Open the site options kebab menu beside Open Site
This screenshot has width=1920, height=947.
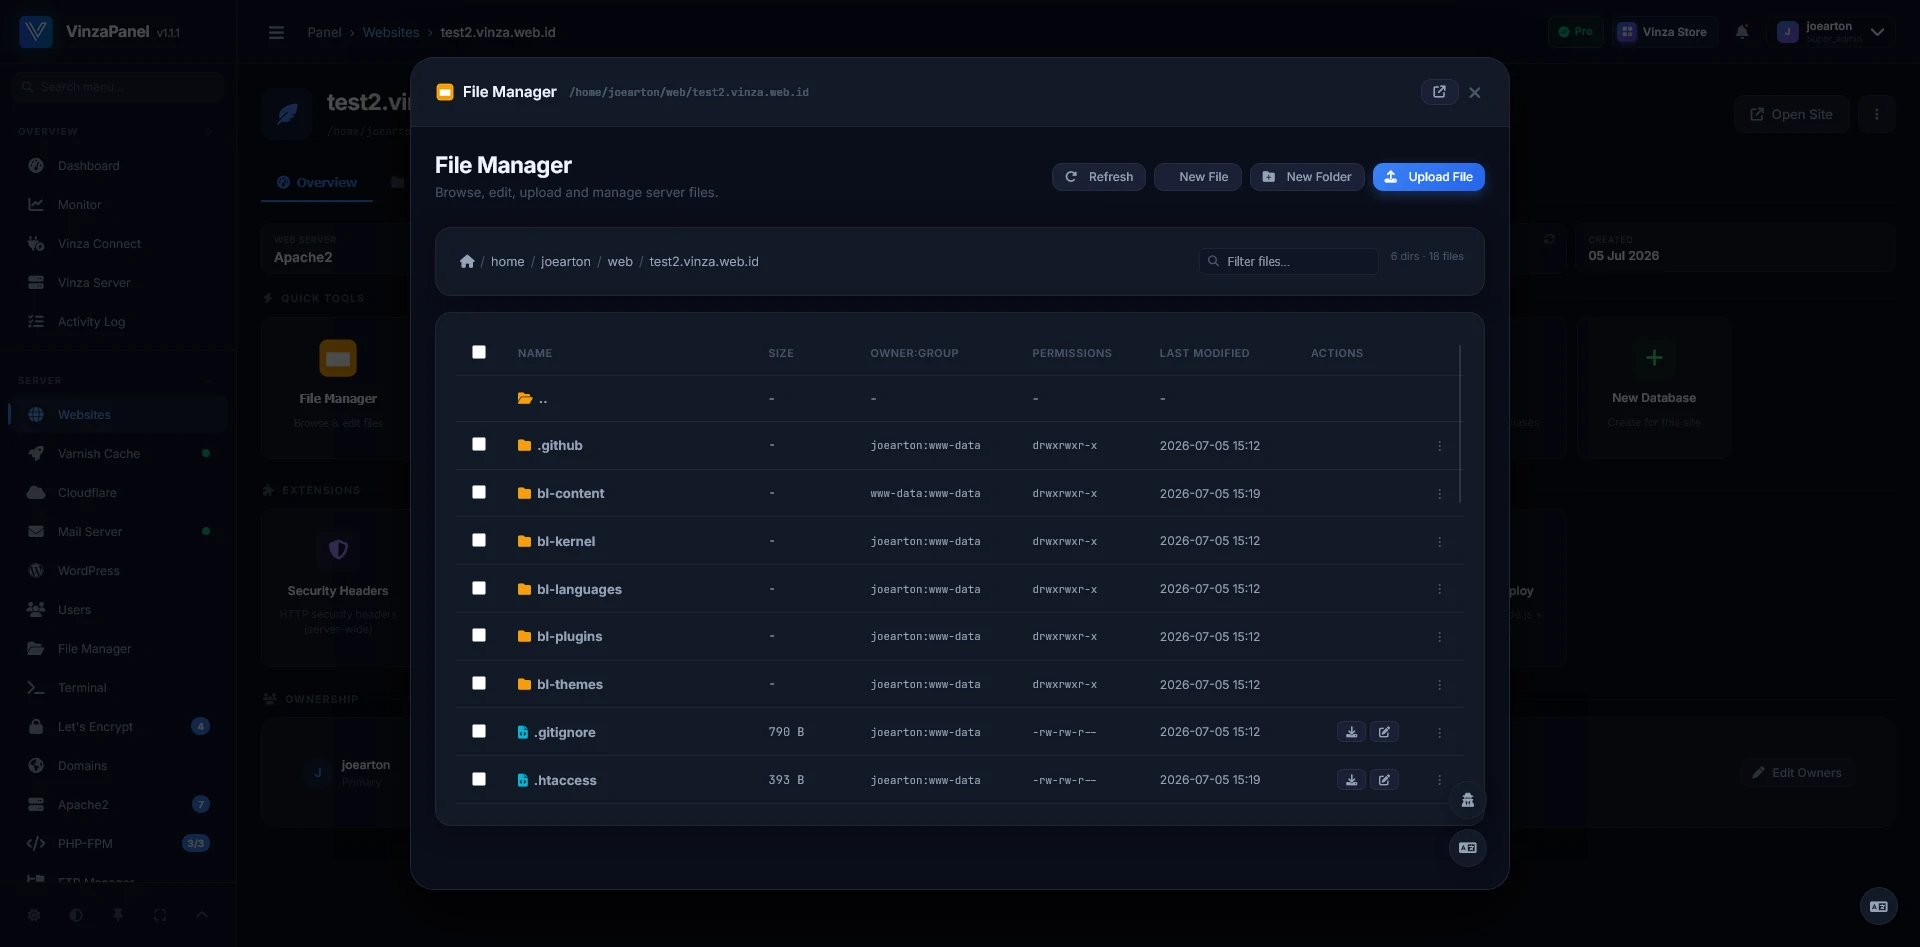tap(1877, 115)
